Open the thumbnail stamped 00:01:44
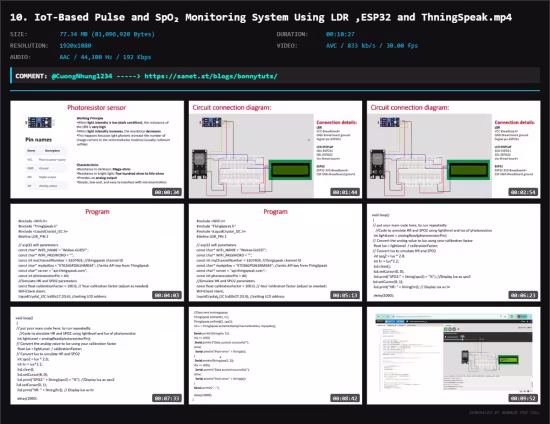Image resolution: width=550 pixels, height=424 pixels. 275,149
